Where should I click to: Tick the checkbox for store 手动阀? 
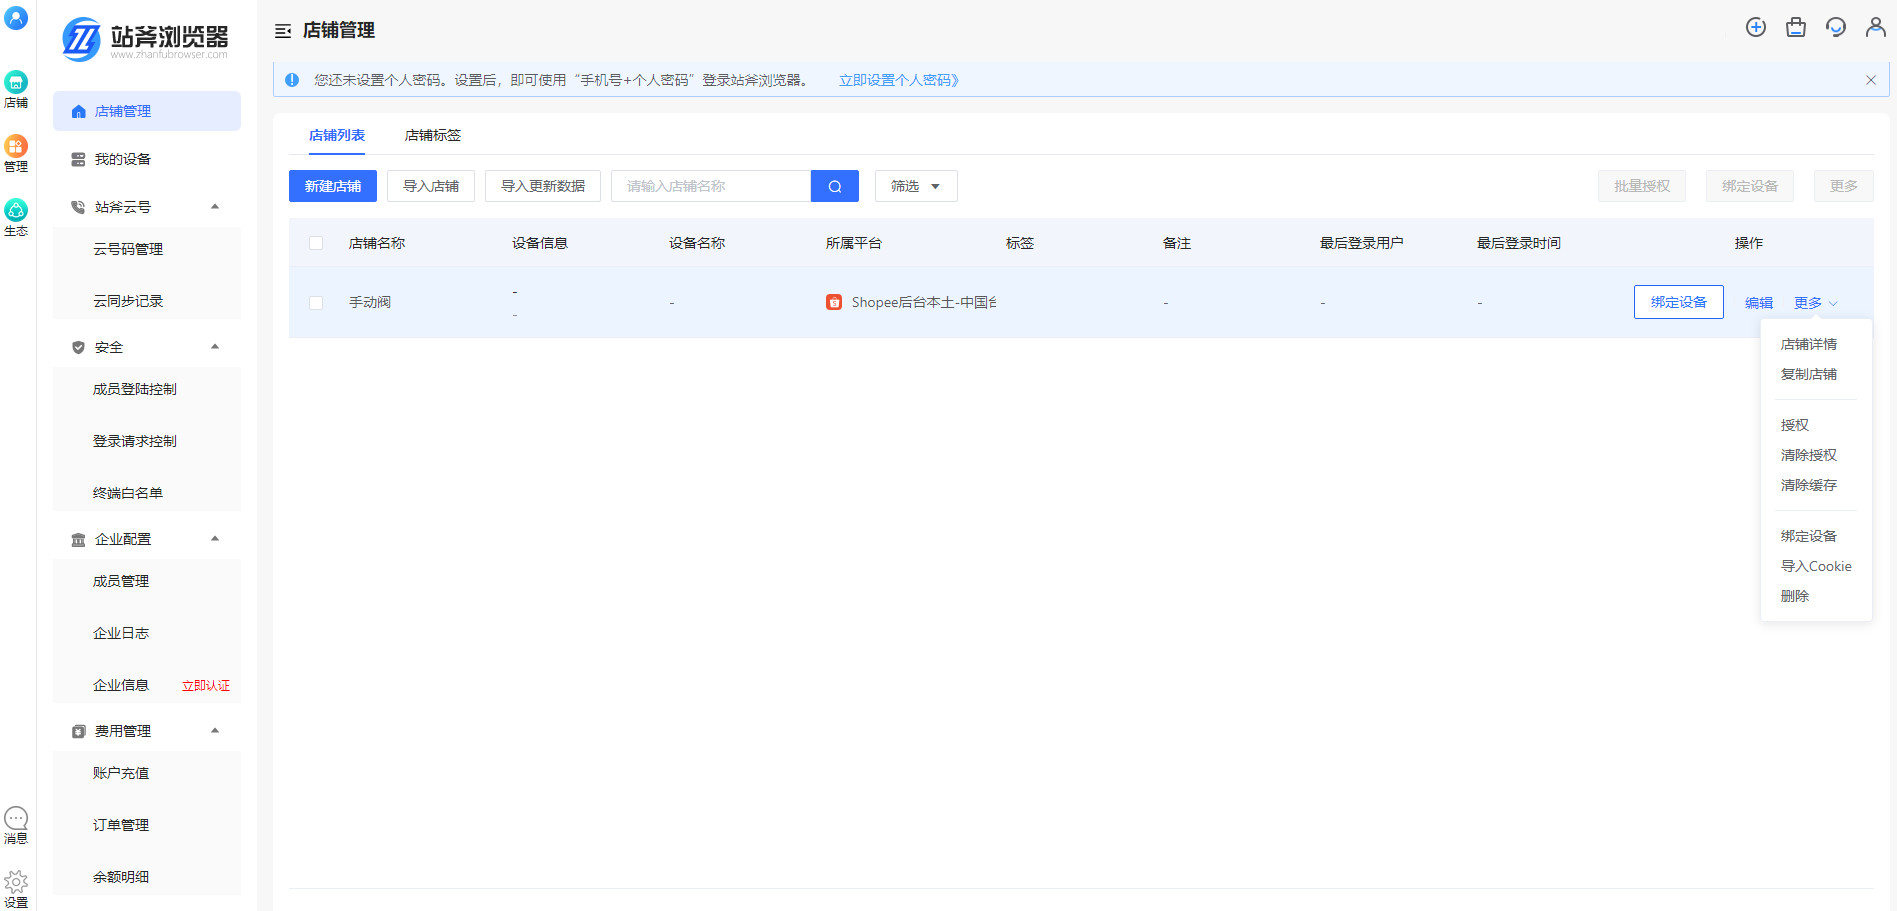pos(316,303)
